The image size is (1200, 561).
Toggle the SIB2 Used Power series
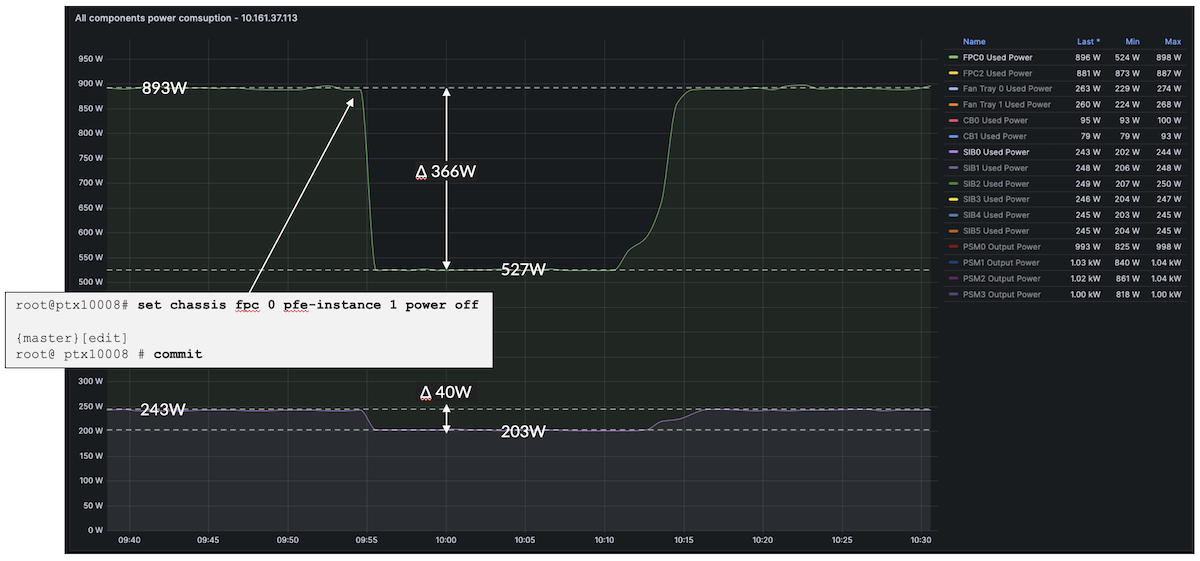[x=995, y=184]
